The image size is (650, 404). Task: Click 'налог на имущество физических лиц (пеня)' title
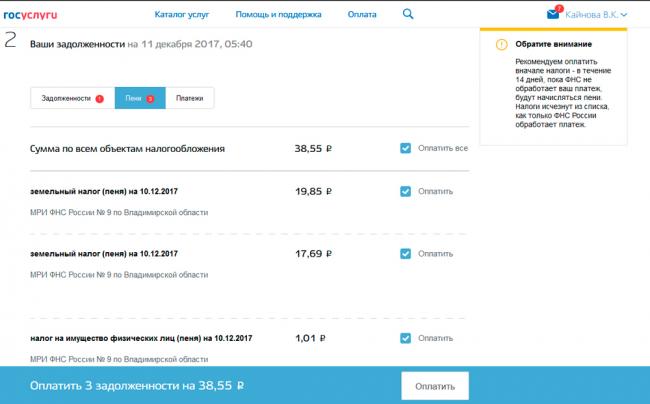[x=141, y=338]
